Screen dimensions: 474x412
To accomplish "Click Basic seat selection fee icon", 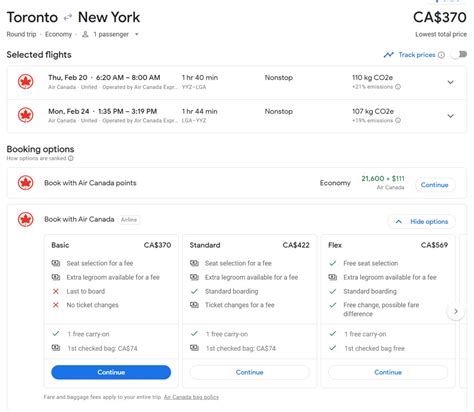I will point(56,263).
